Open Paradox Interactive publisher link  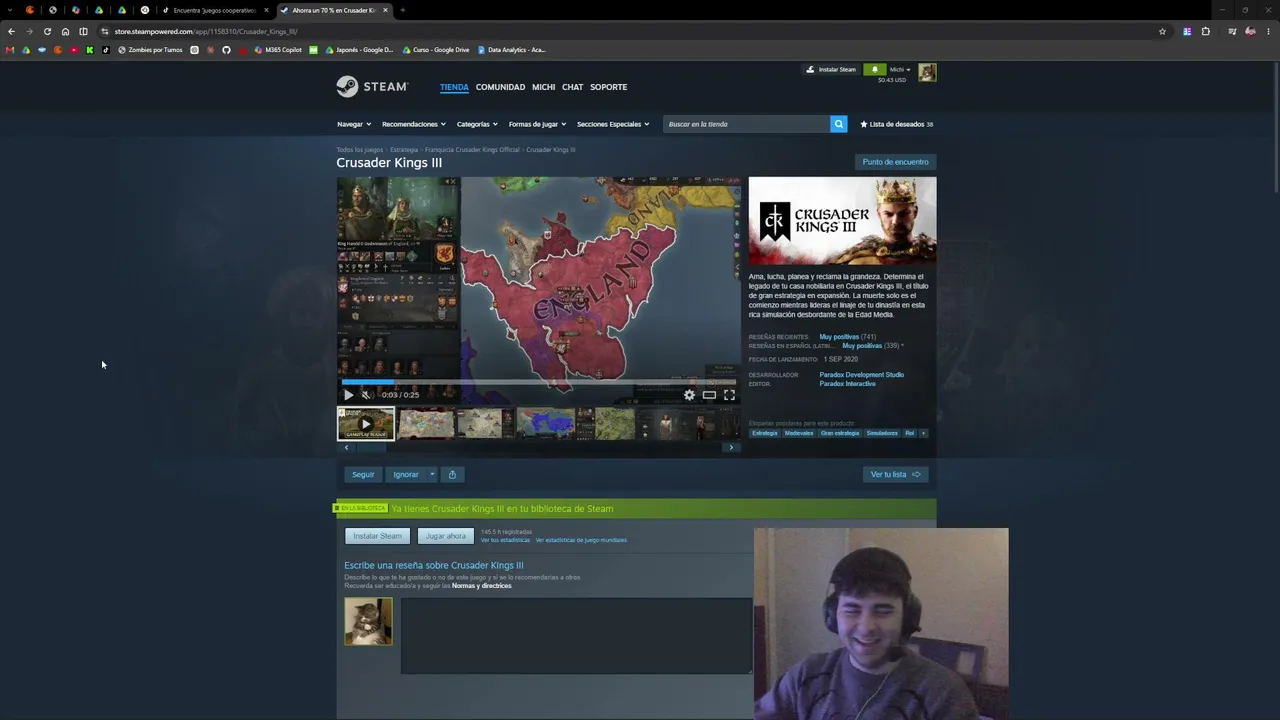point(847,384)
